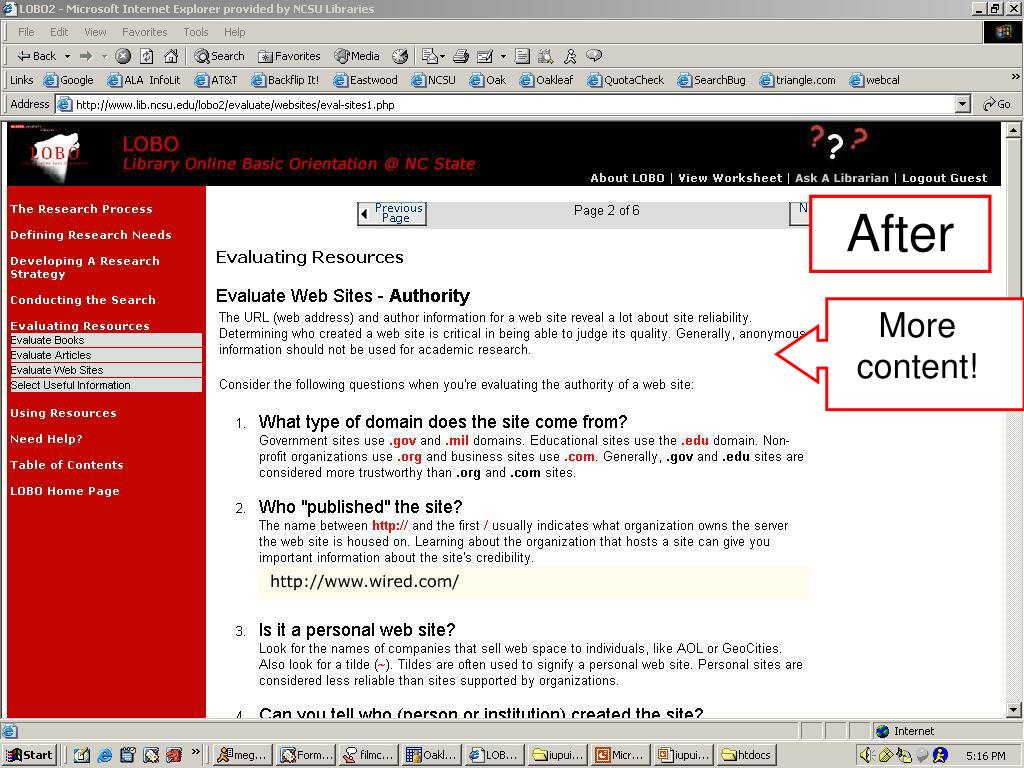Open the Using Resources section
Viewport: 1024px width, 768px height.
(x=63, y=413)
